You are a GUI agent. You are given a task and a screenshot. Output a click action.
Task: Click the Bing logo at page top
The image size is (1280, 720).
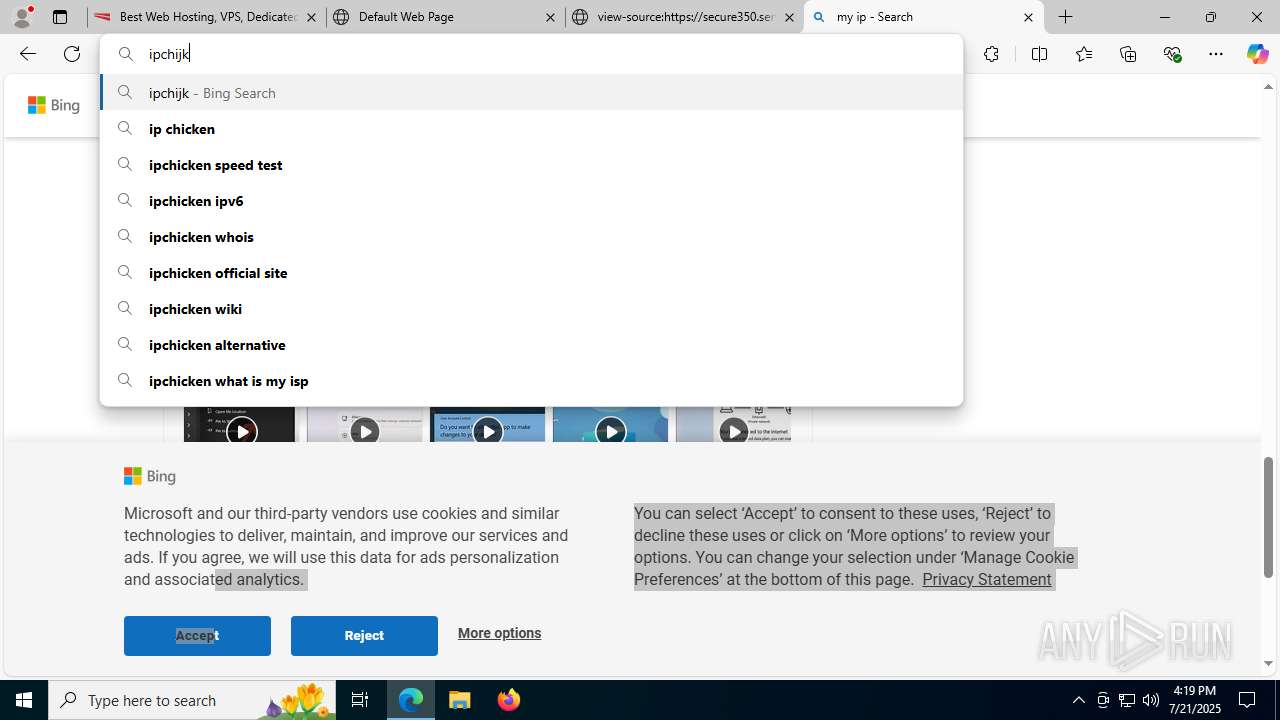pyautogui.click(x=54, y=105)
